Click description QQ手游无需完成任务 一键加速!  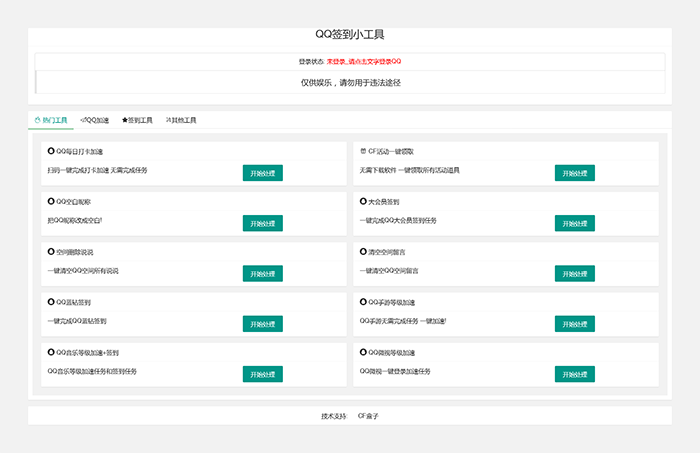coord(403,321)
